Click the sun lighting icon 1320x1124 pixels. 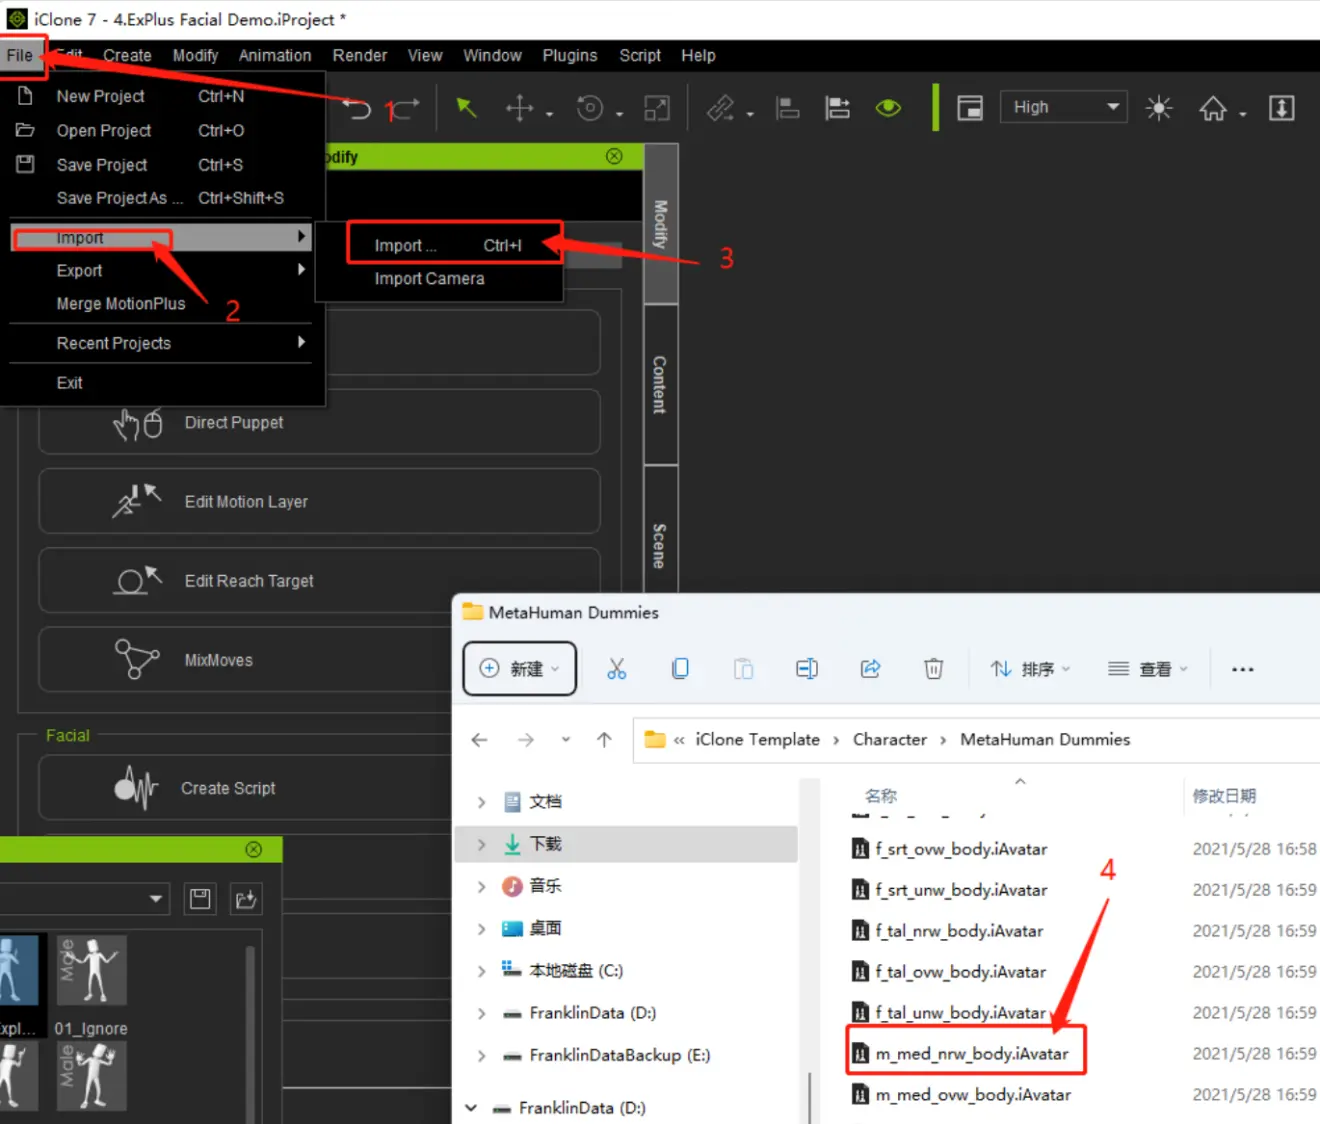pyautogui.click(x=1159, y=108)
